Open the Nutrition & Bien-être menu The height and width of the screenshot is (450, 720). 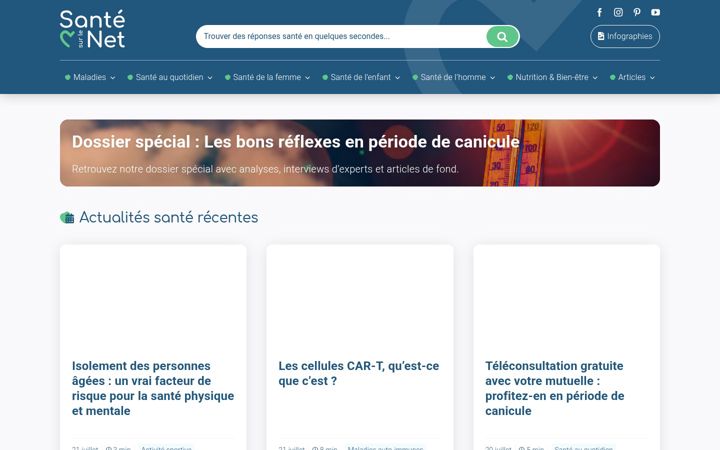(x=551, y=77)
